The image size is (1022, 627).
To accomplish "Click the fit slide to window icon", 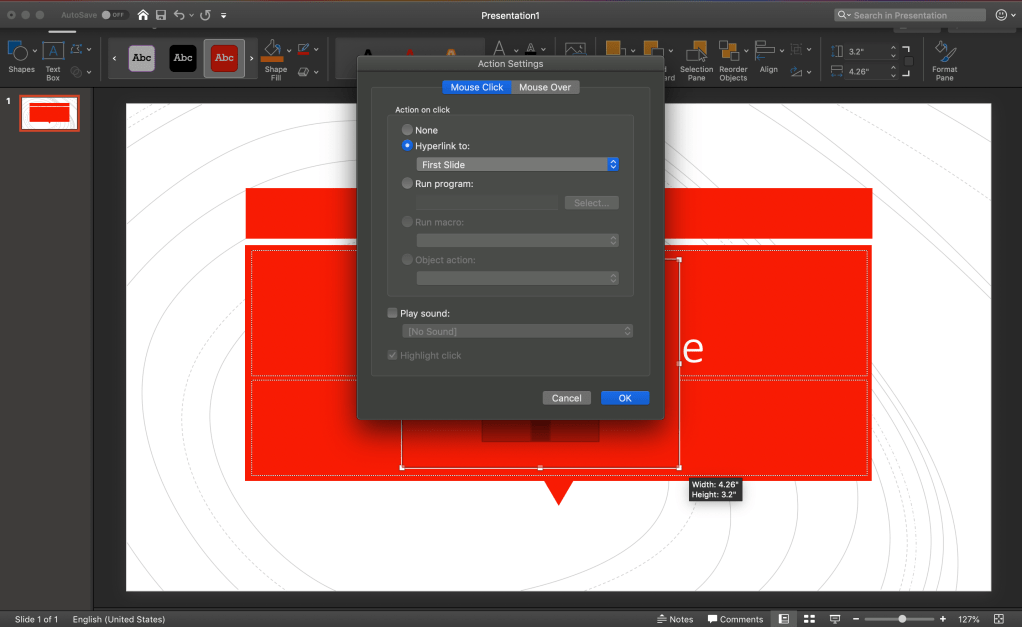I will pos(998,619).
